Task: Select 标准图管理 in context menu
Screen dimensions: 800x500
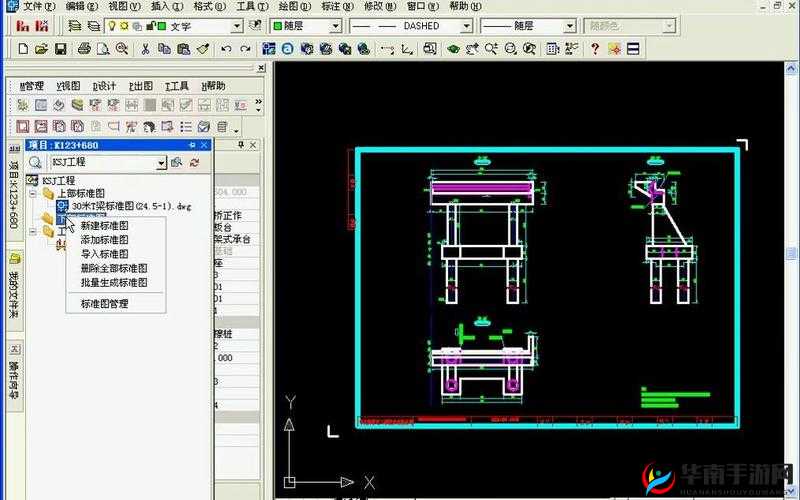Action: tap(104, 303)
